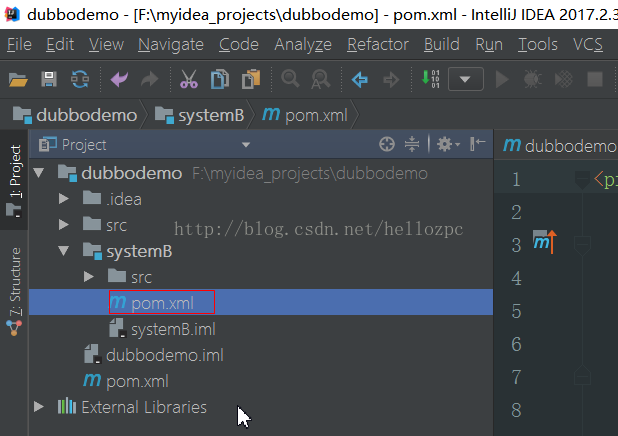Click the Cut scissors icon
618x436 pixels.
point(189,80)
